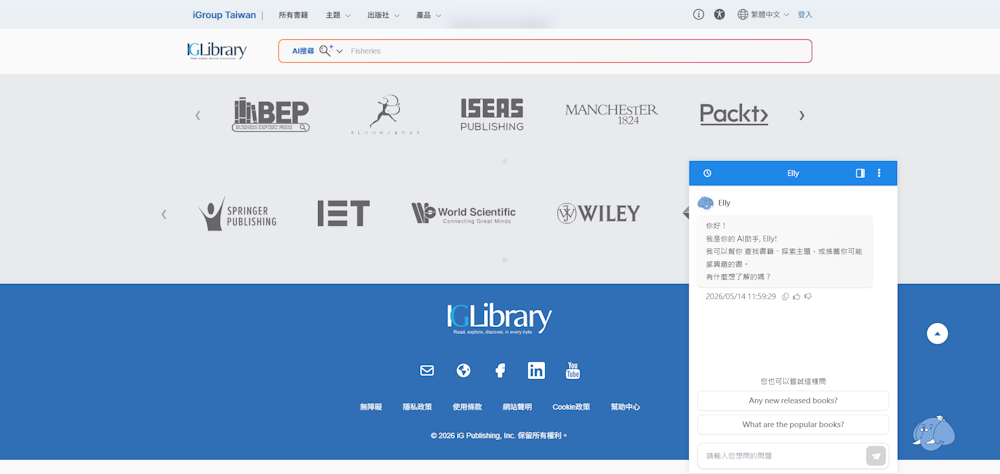Screen dimensions: 1000x474
Task: Expand the AI search mode chevron
Action: pyautogui.click(x=339, y=51)
